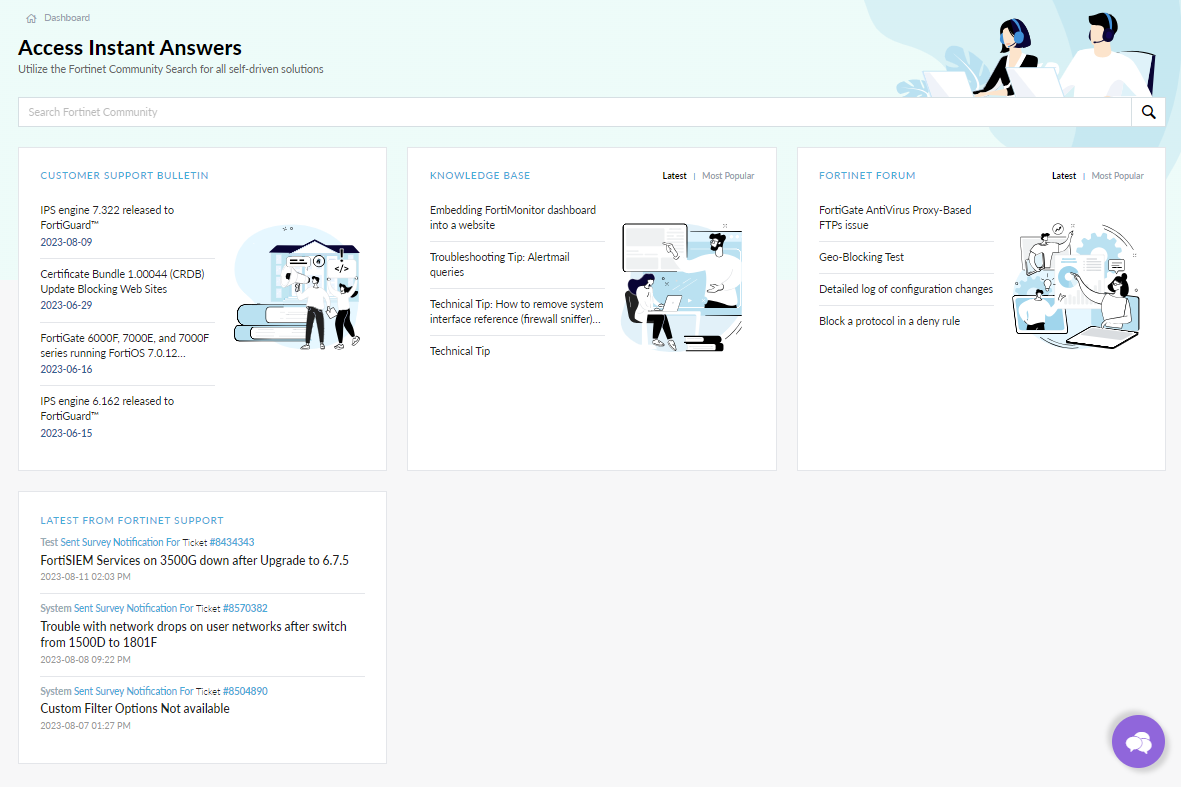The image size is (1181, 787).
Task: Open FortiGate 6000F, 7000E, 7000F bulletin
Action: (x=124, y=346)
